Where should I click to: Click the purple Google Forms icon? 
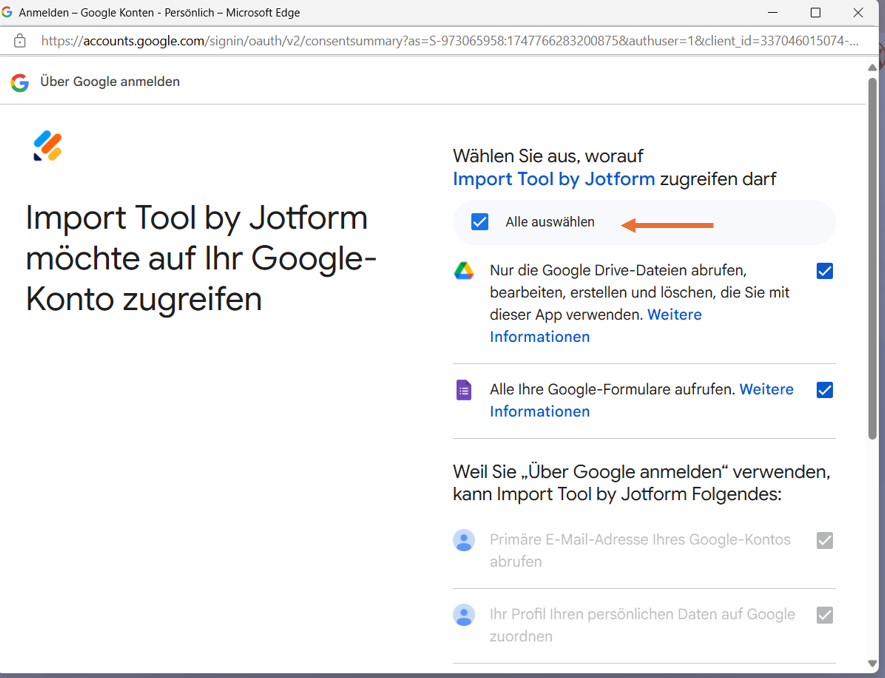[464, 390]
